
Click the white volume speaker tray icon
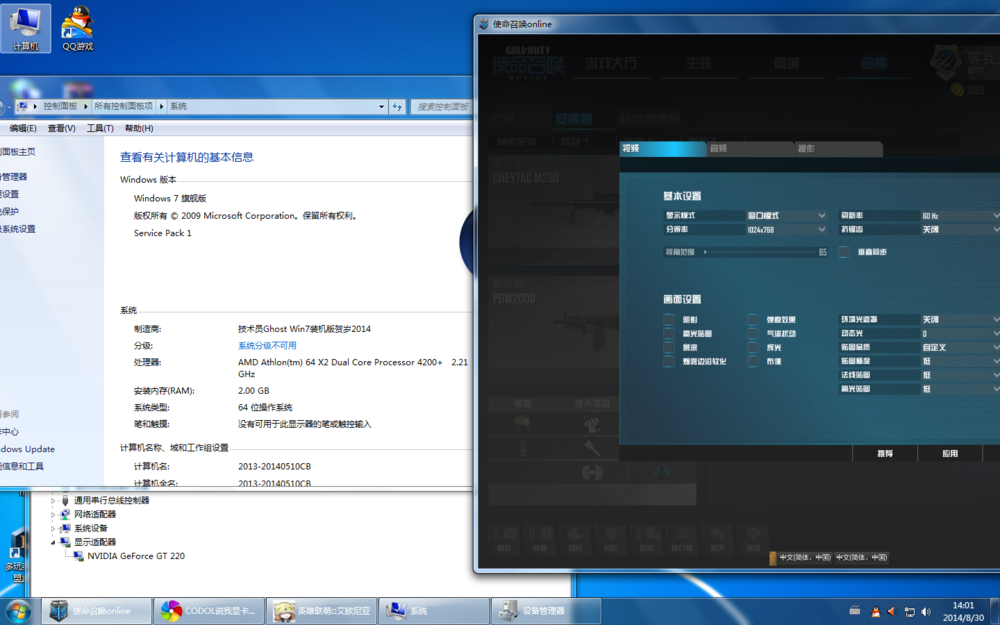click(926, 612)
